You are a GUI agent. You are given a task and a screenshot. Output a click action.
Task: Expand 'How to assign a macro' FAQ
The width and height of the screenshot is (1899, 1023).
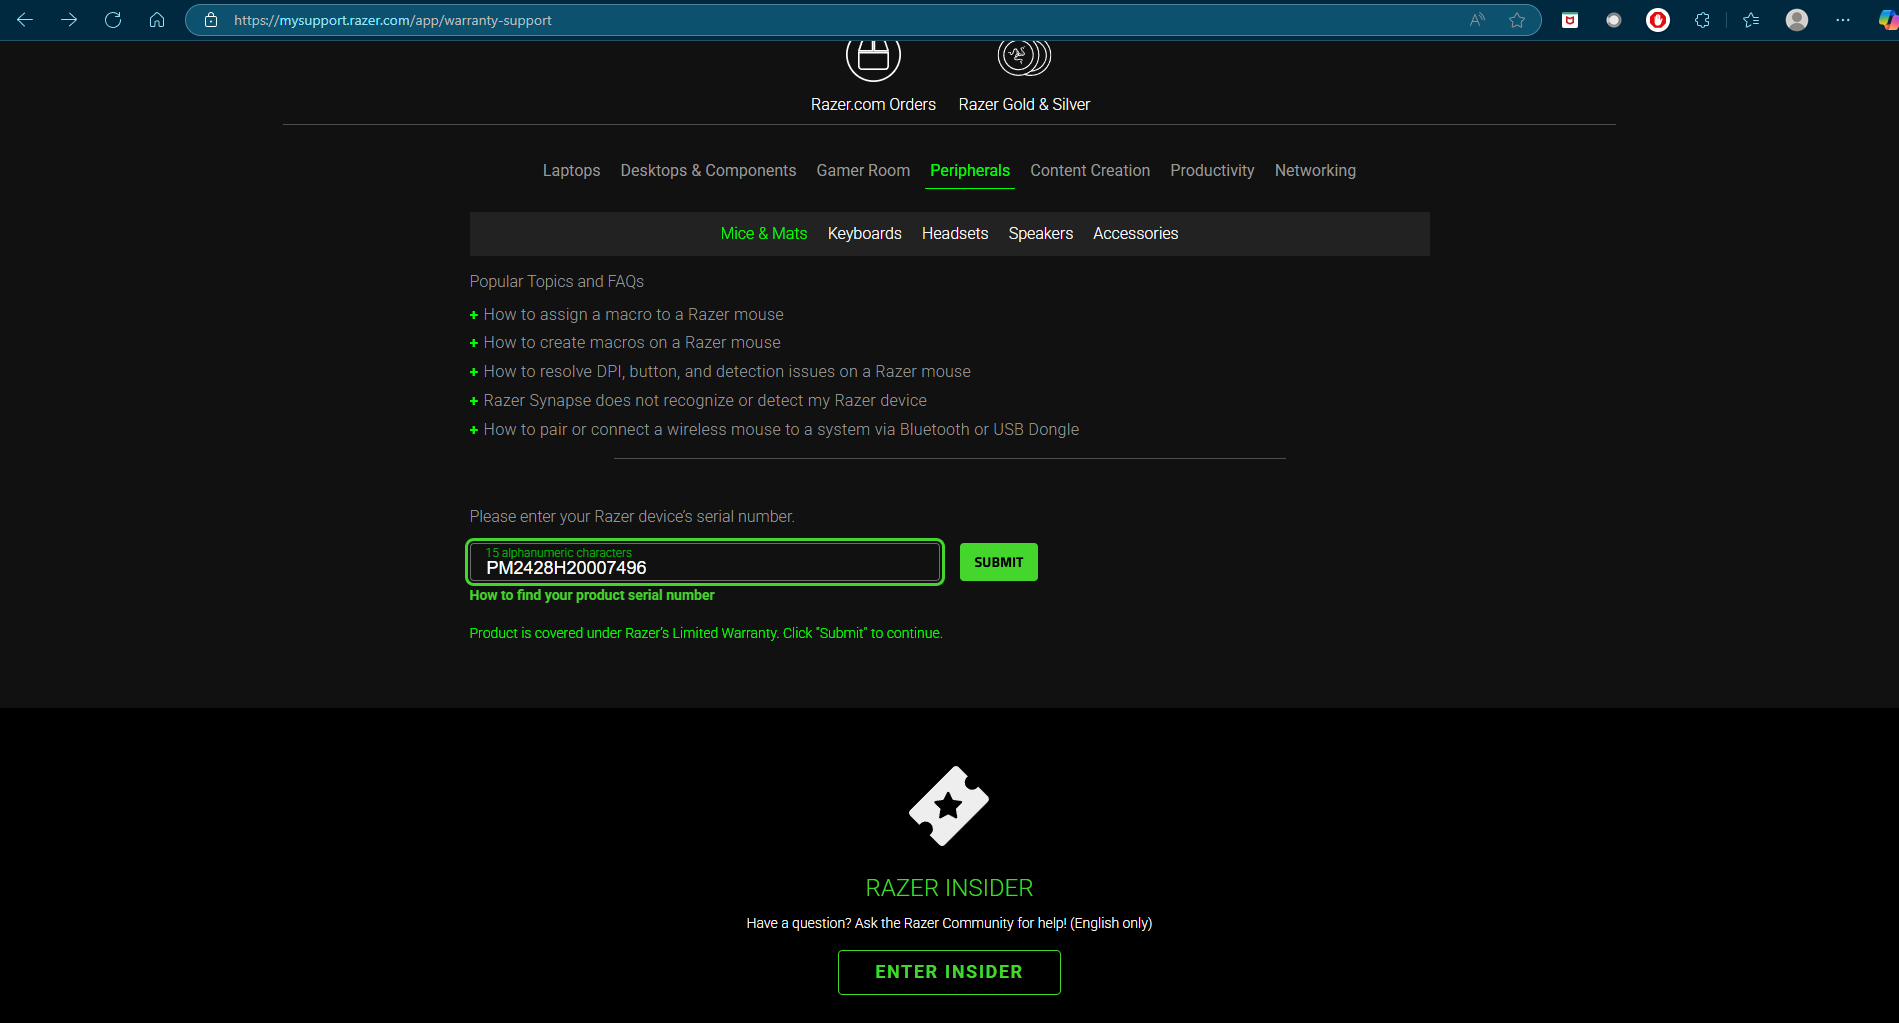pos(633,315)
